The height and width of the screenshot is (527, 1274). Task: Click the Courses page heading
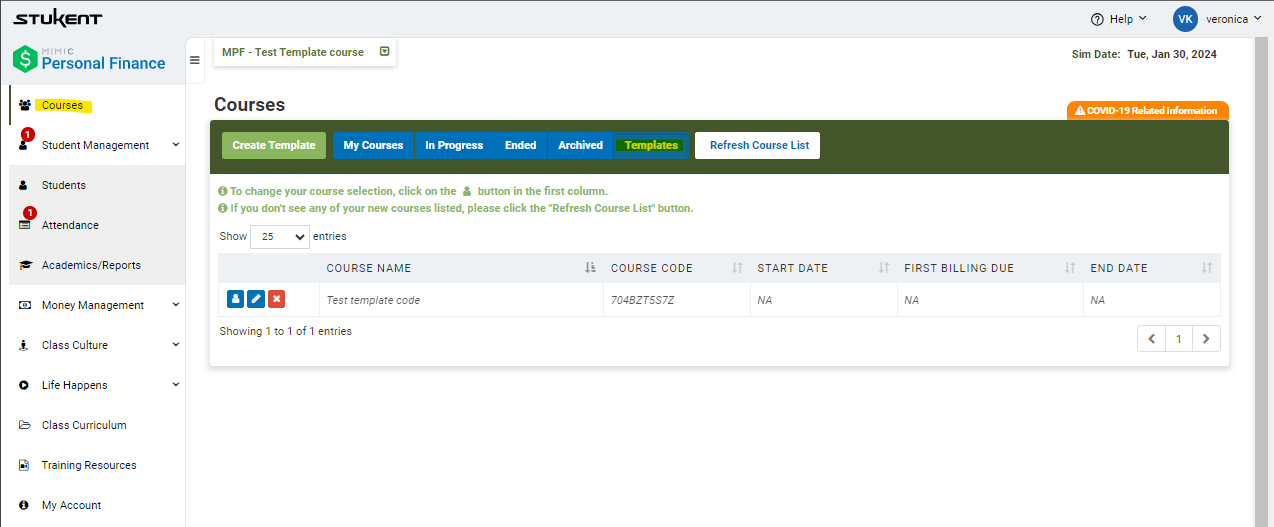(x=249, y=105)
